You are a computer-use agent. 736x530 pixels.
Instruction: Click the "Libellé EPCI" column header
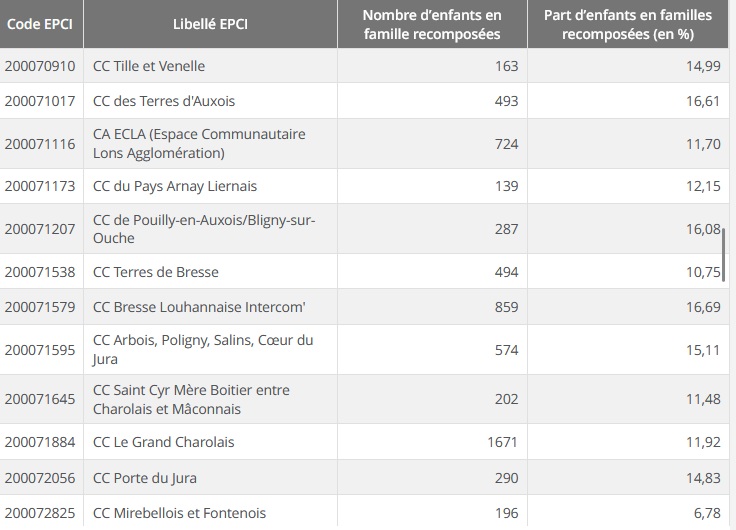pyautogui.click(x=210, y=24)
